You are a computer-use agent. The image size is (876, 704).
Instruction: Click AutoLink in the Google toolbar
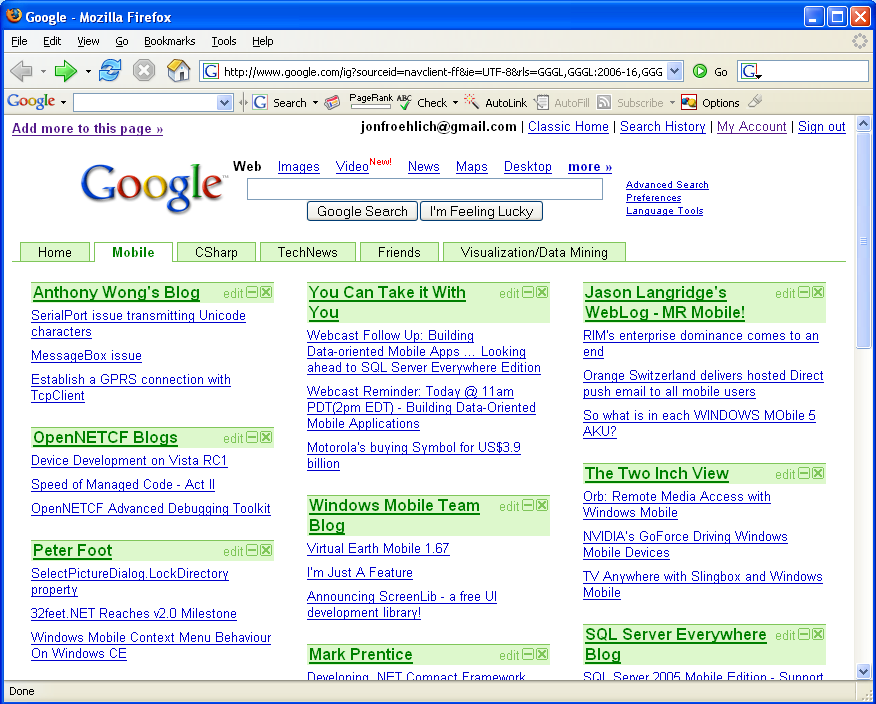(x=496, y=102)
